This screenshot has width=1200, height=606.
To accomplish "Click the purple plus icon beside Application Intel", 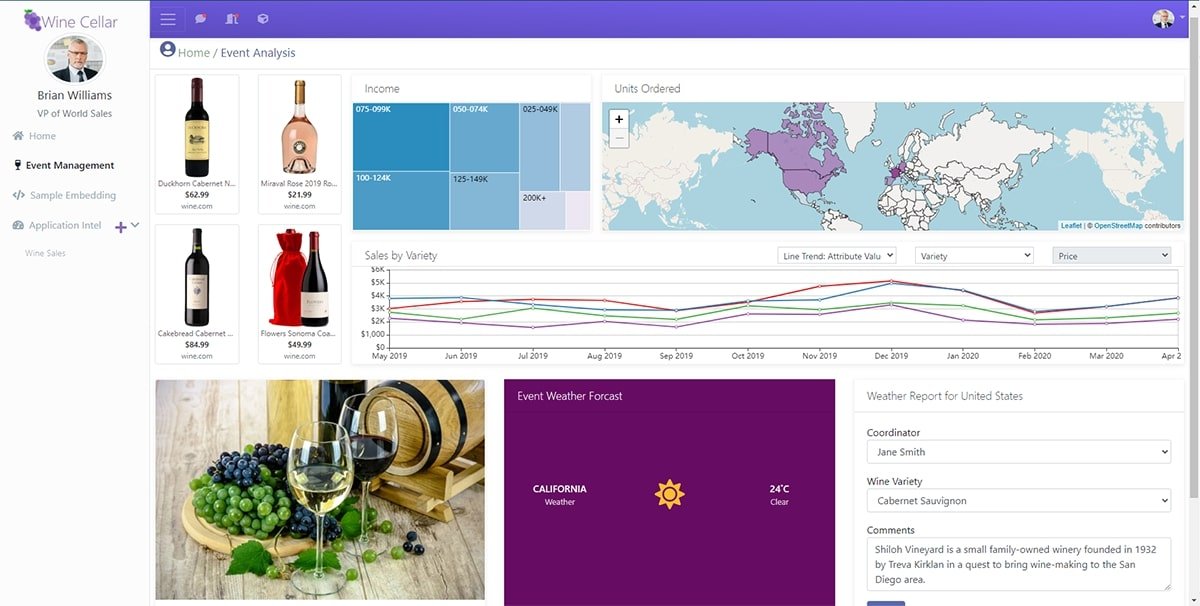I will point(121,228).
